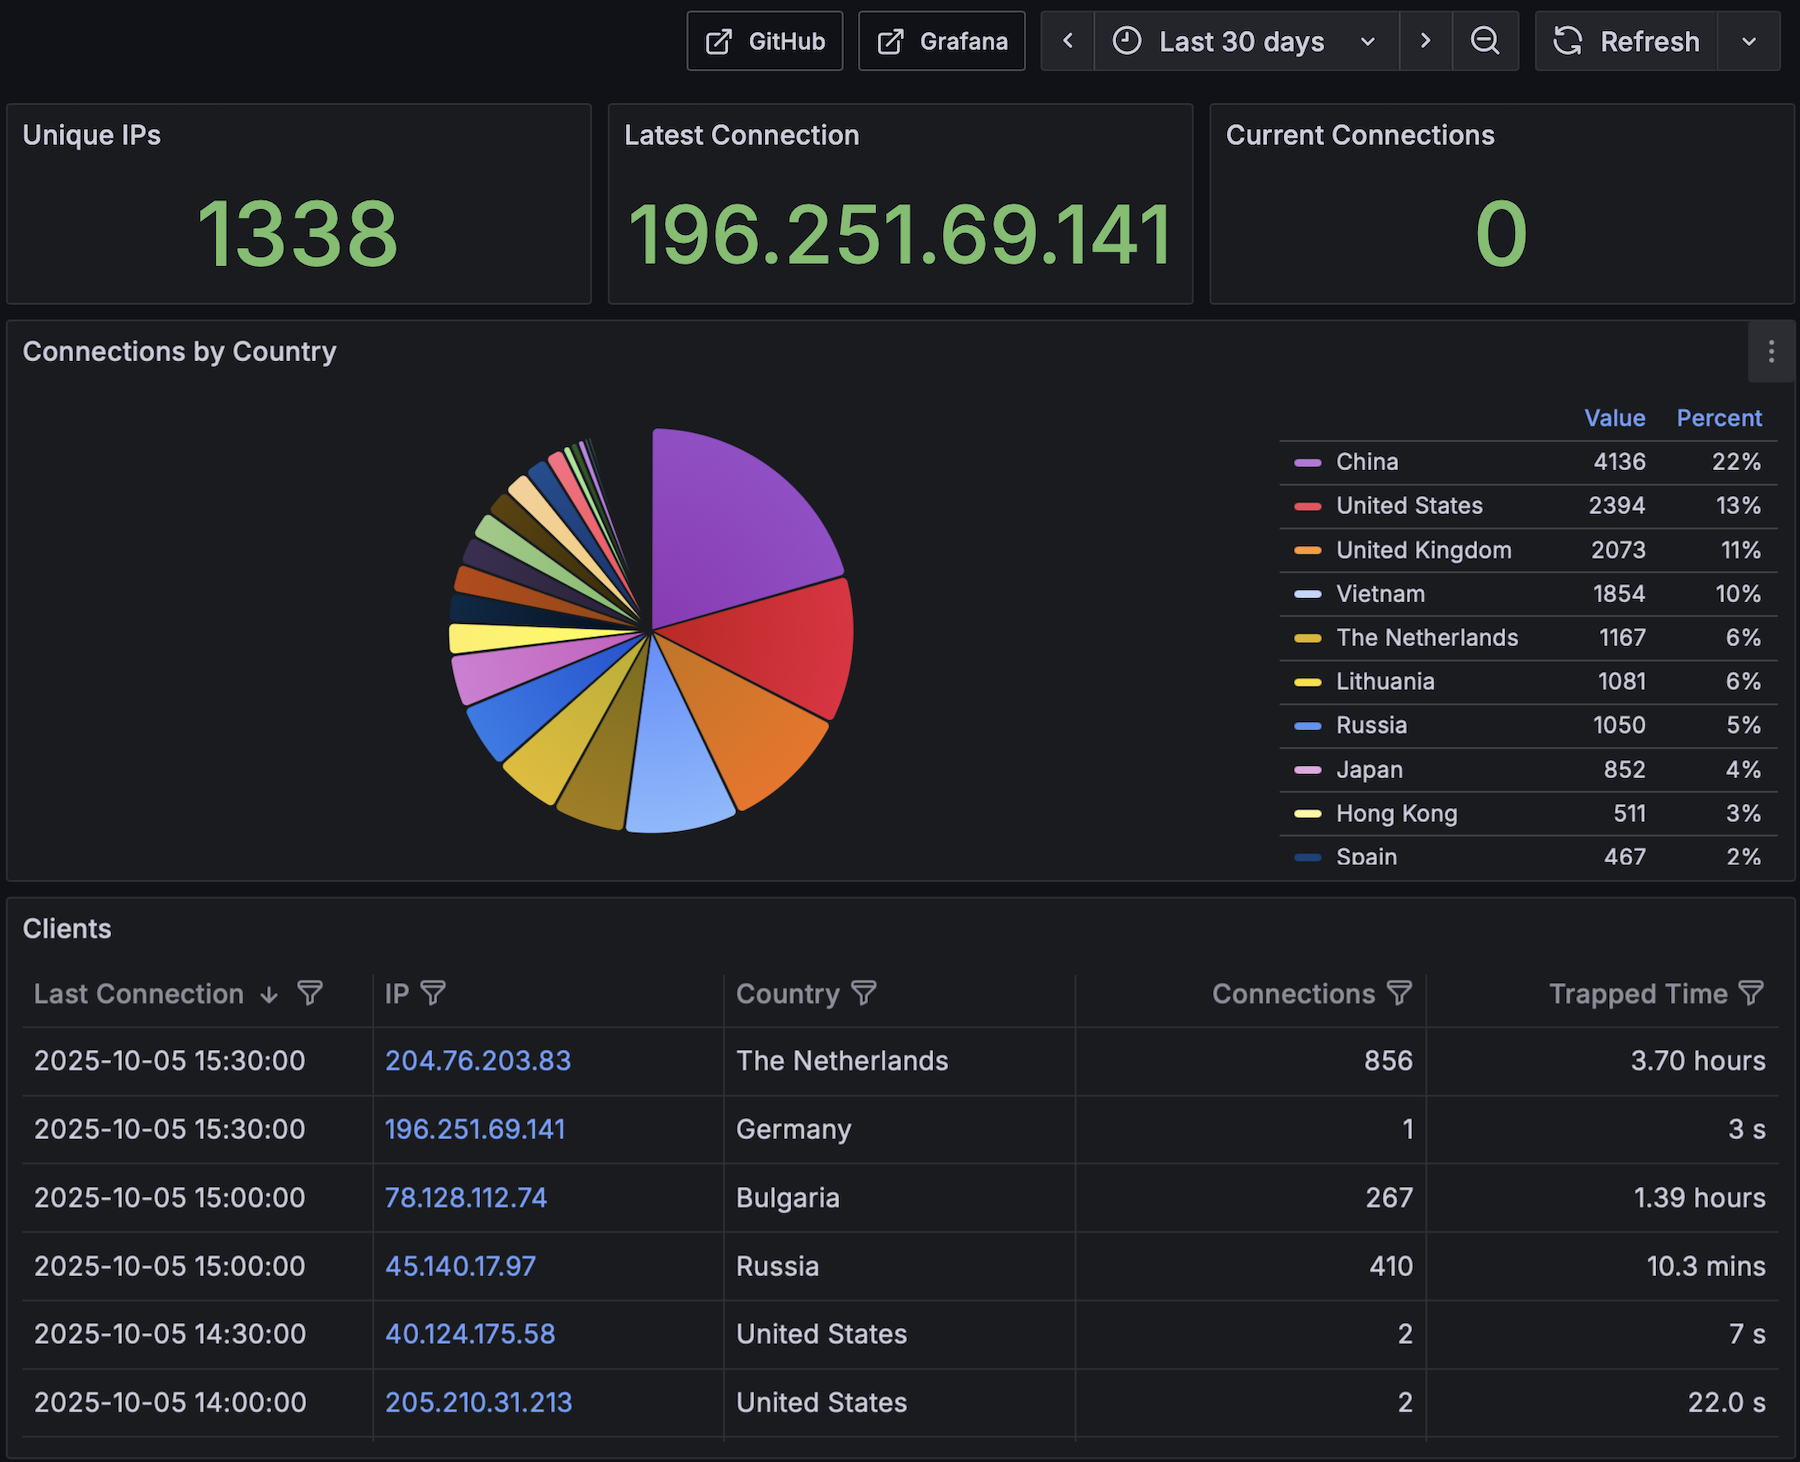Filter the Country column

tap(863, 993)
